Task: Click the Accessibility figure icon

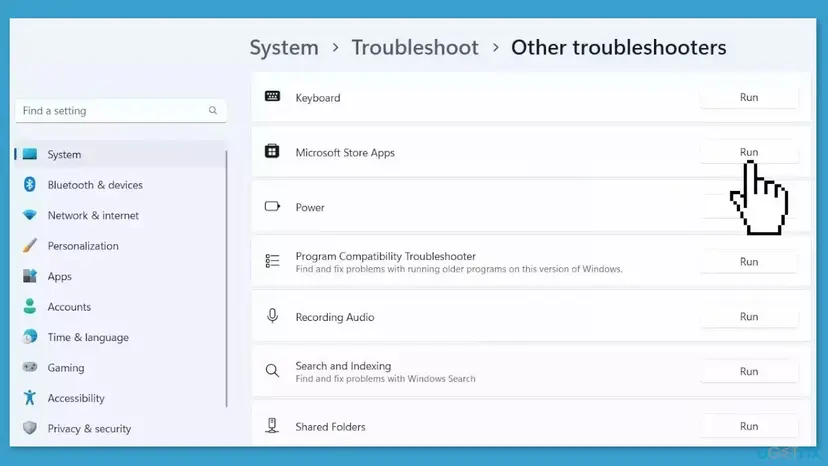Action: point(30,397)
